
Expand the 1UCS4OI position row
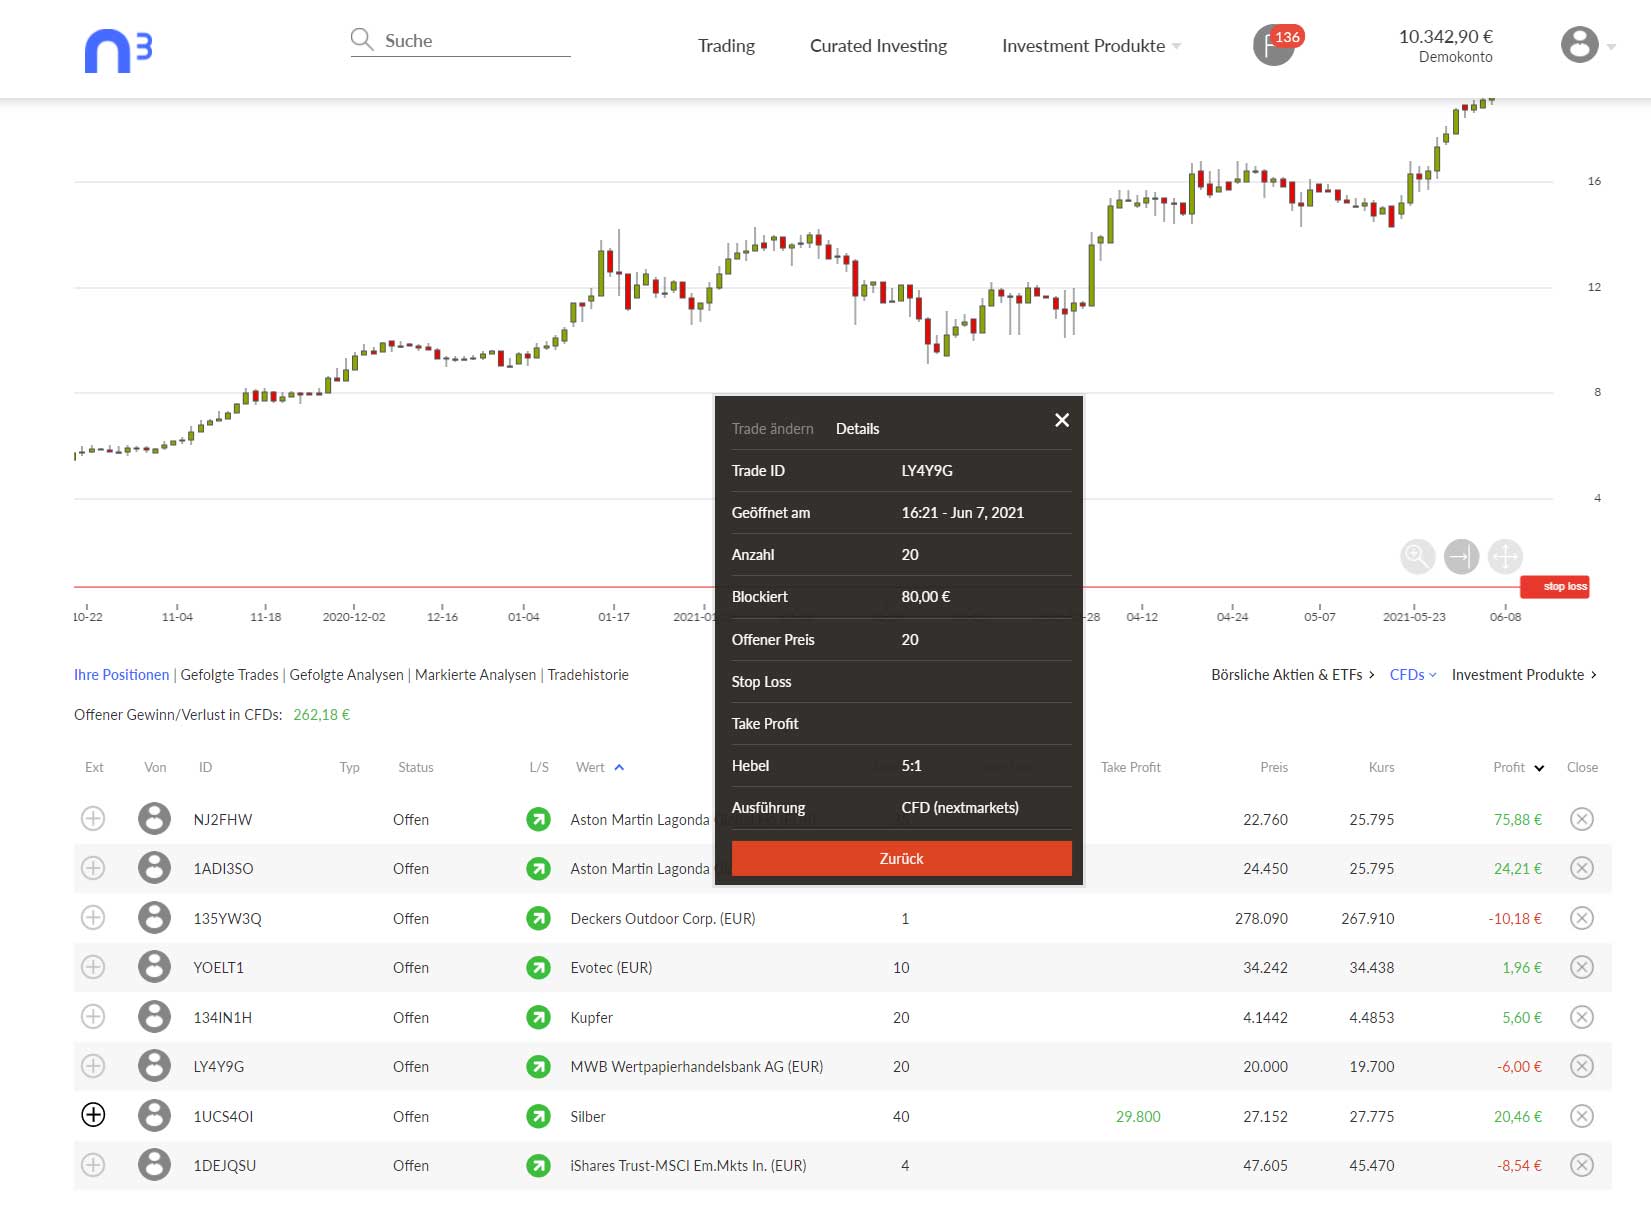point(93,1115)
